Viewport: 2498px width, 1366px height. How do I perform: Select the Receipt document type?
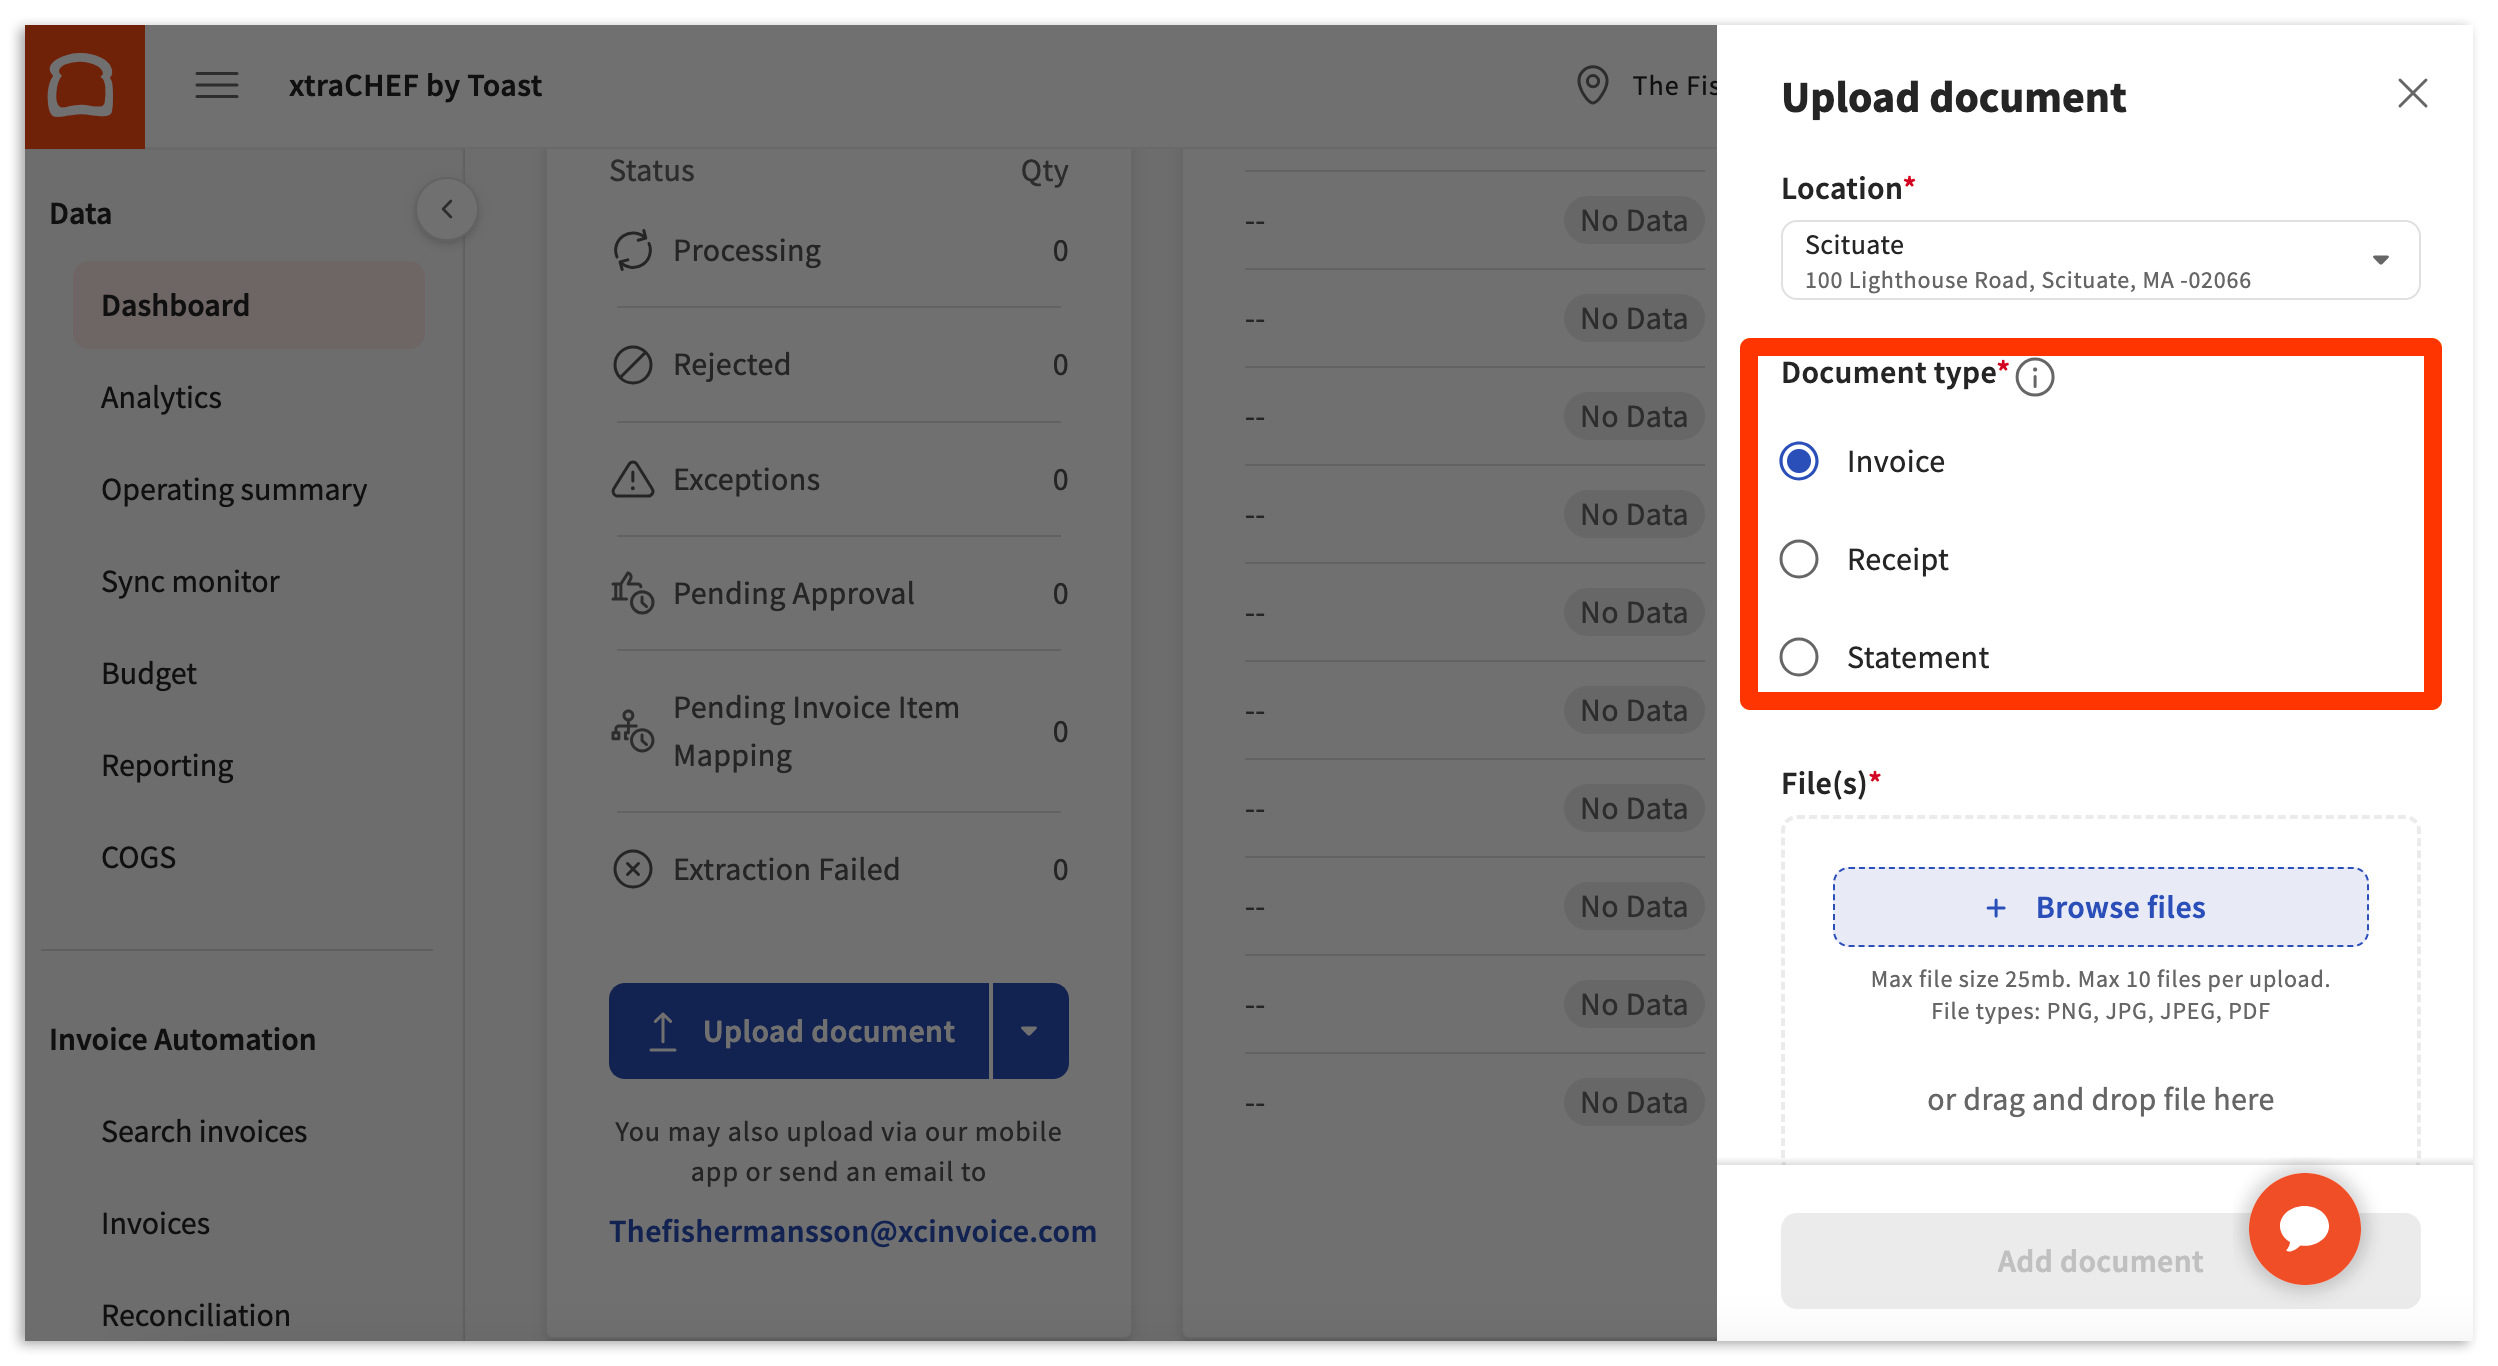(1798, 559)
